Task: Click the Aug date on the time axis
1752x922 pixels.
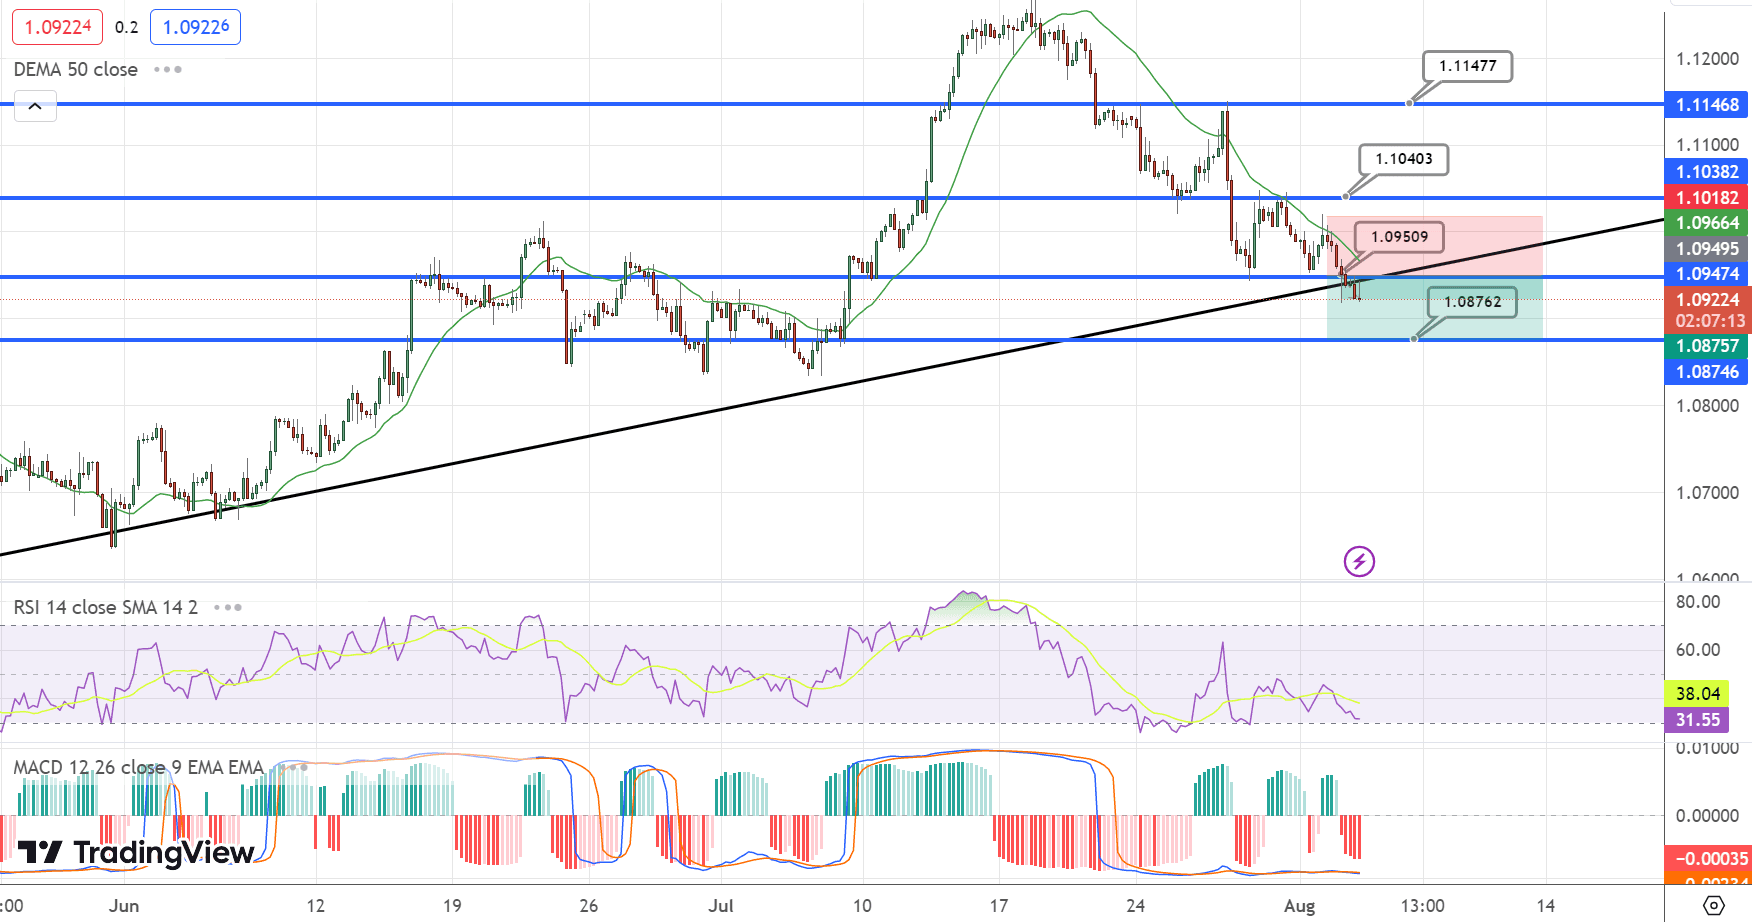Action: (1299, 906)
